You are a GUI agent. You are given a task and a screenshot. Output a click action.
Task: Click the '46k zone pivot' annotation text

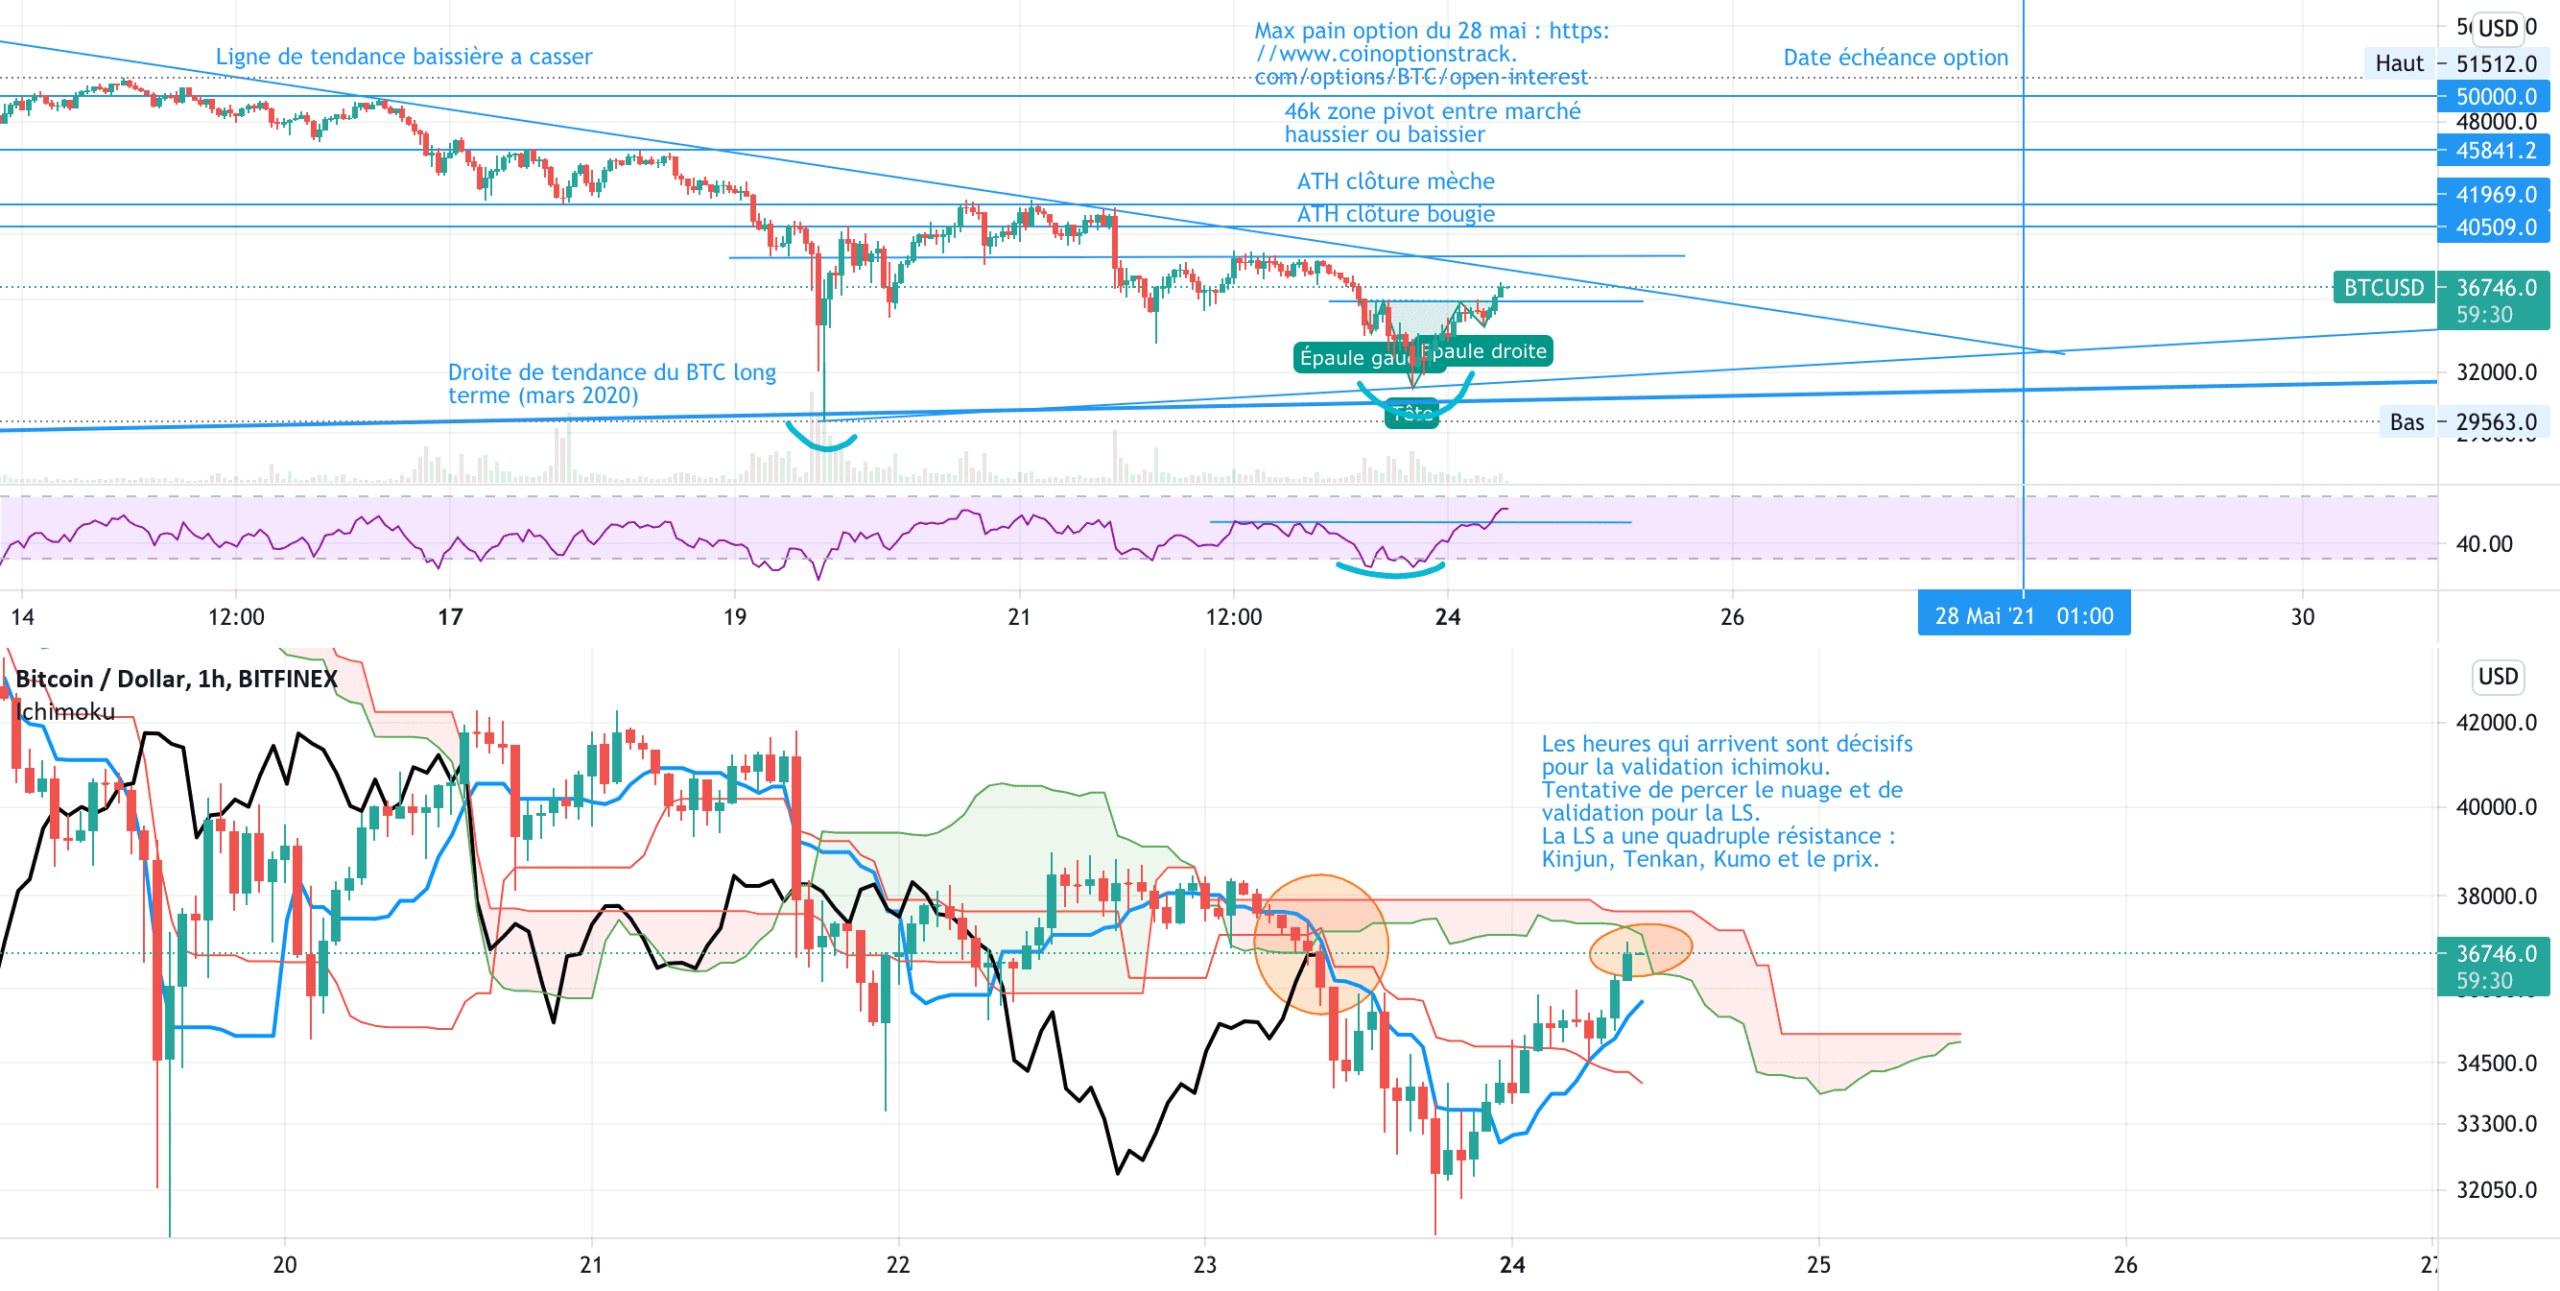[1432, 123]
